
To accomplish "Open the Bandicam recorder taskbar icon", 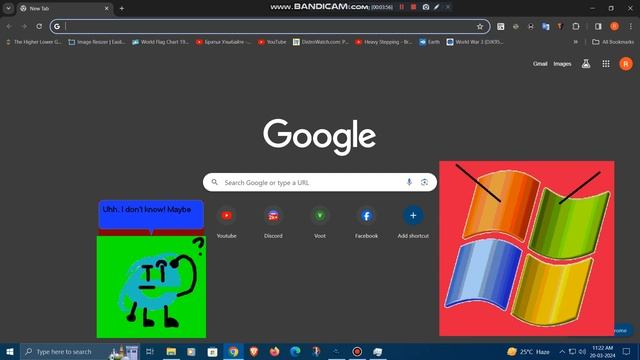I will click(x=357, y=351).
